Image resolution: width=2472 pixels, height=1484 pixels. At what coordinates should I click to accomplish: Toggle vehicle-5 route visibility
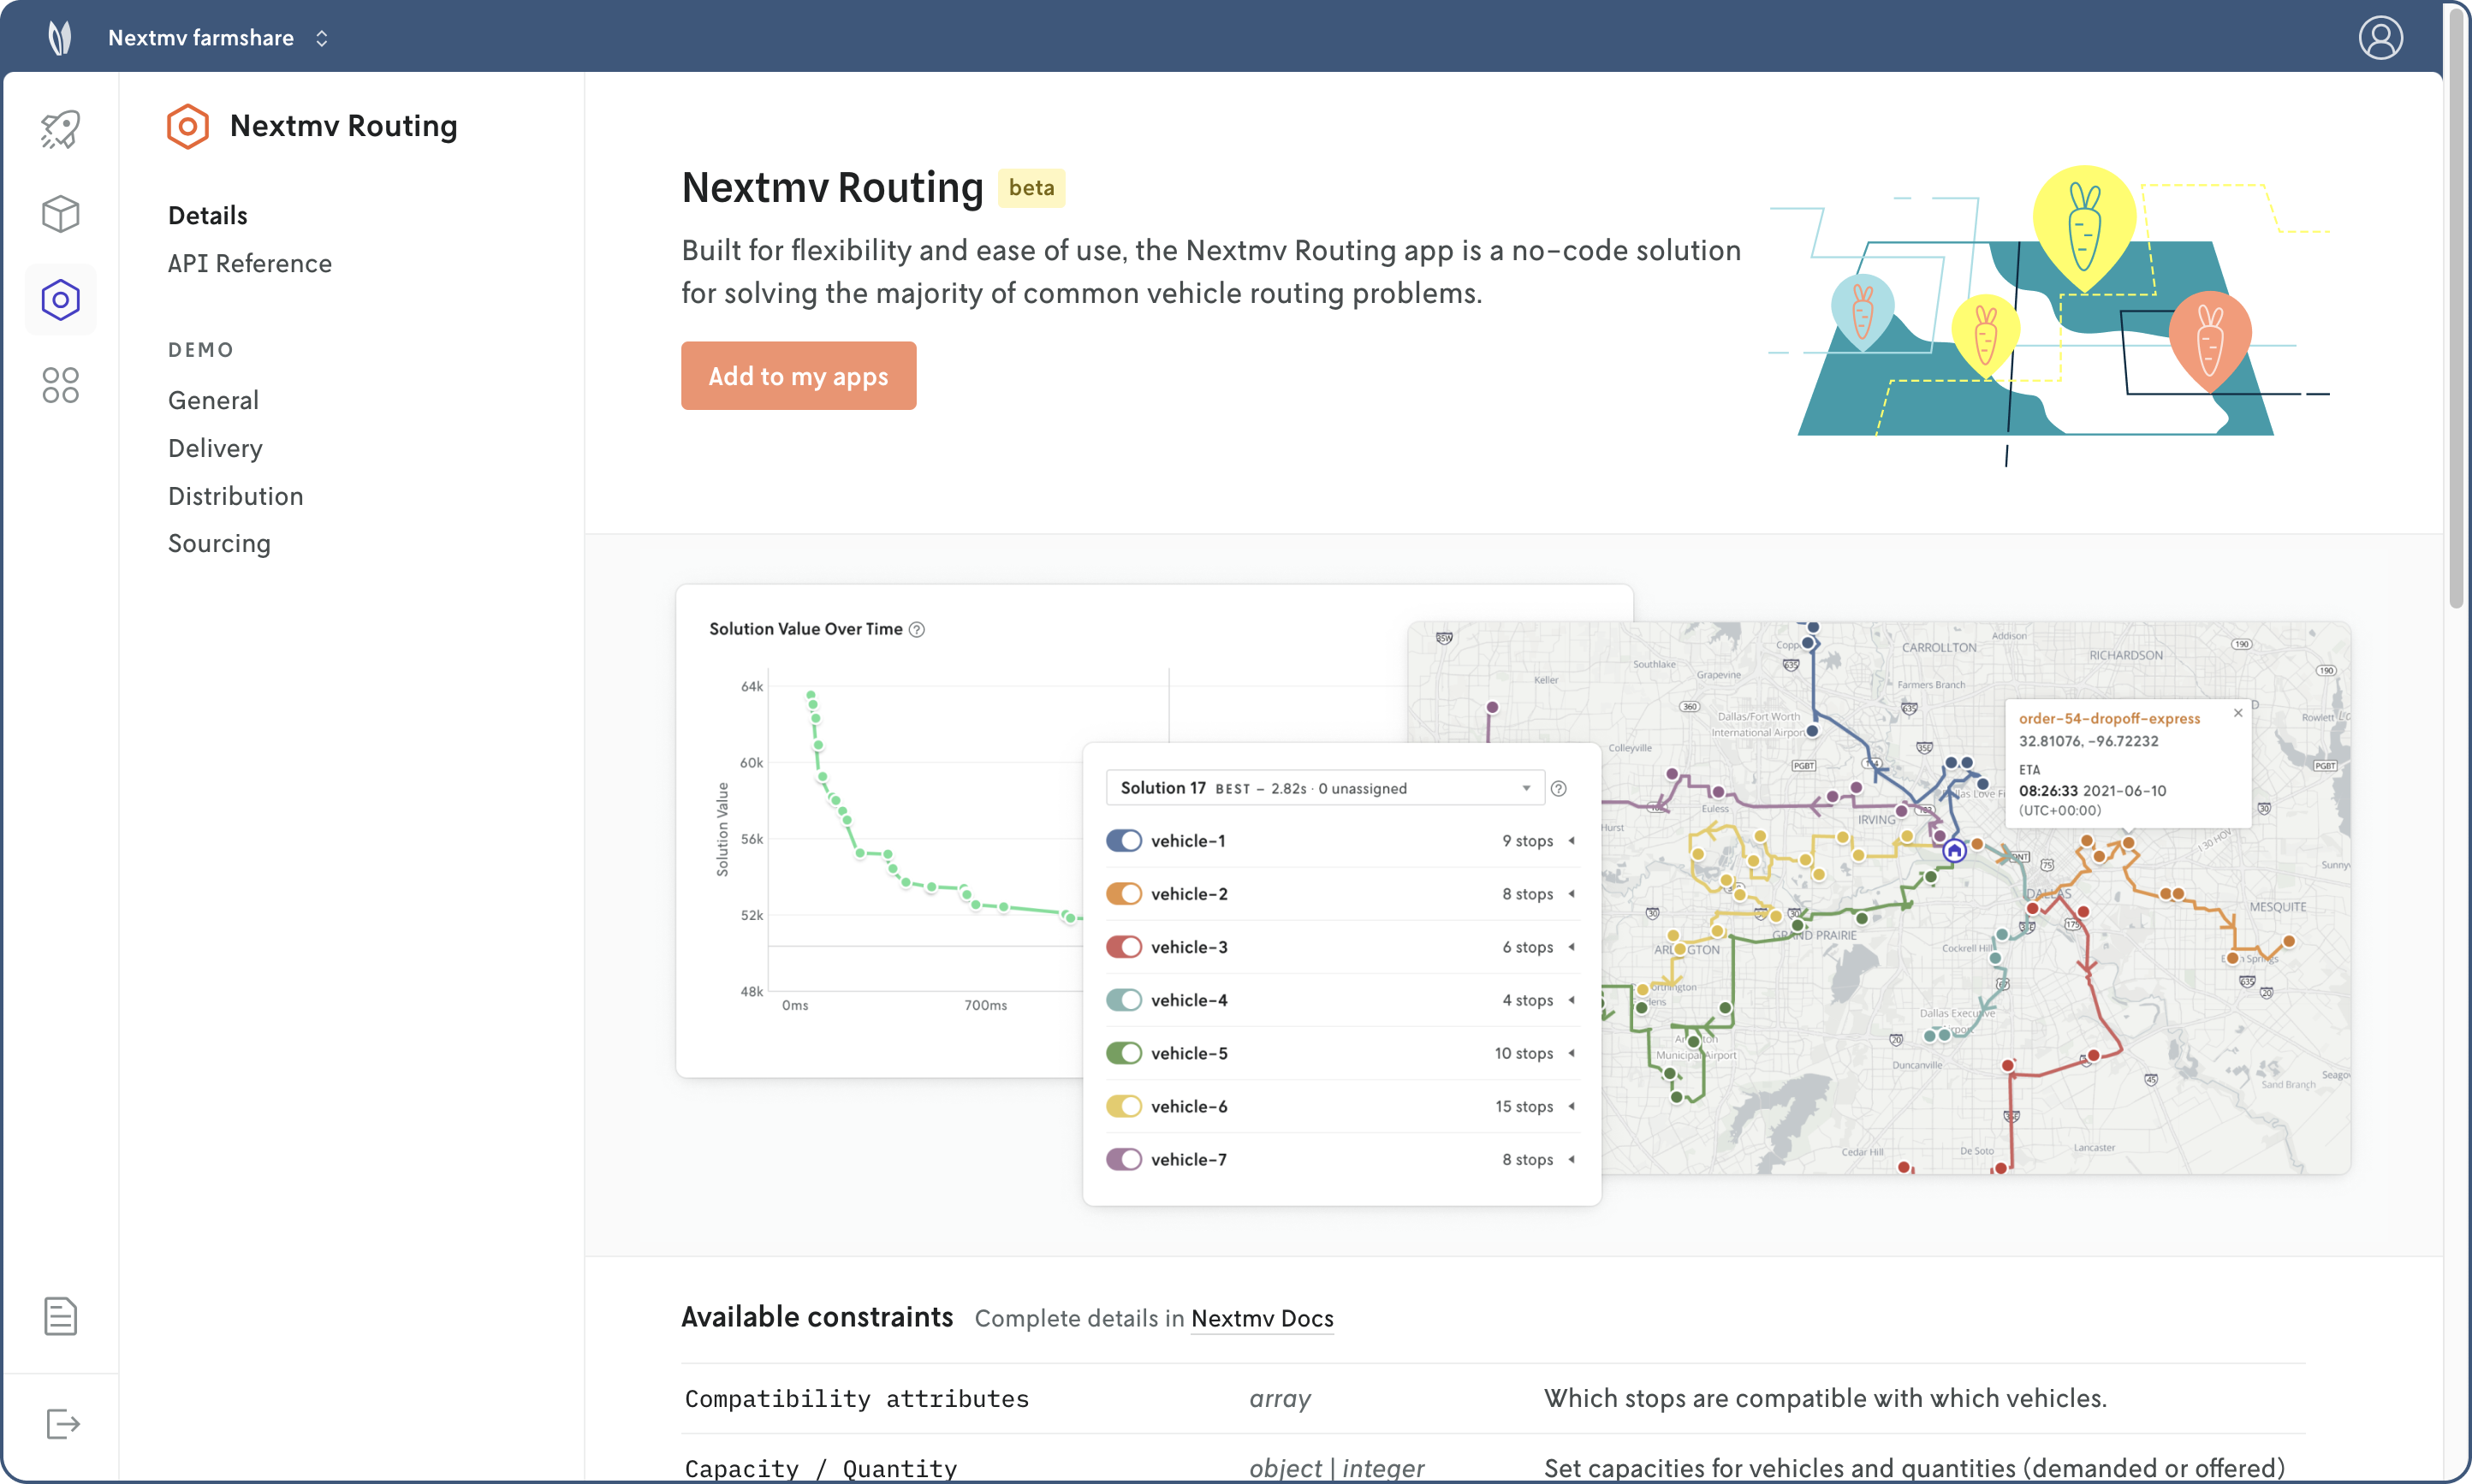(1124, 1053)
